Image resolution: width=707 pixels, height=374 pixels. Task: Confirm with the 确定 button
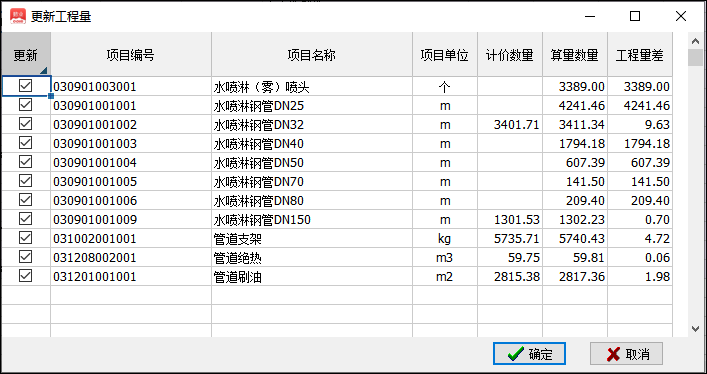coord(529,354)
